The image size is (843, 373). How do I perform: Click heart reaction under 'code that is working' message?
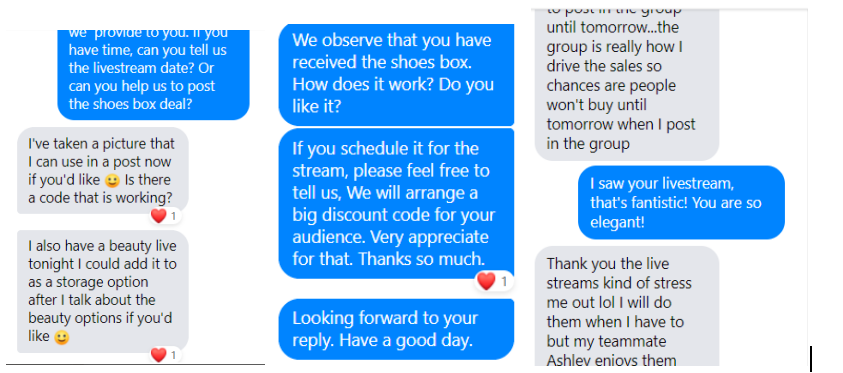click(158, 216)
